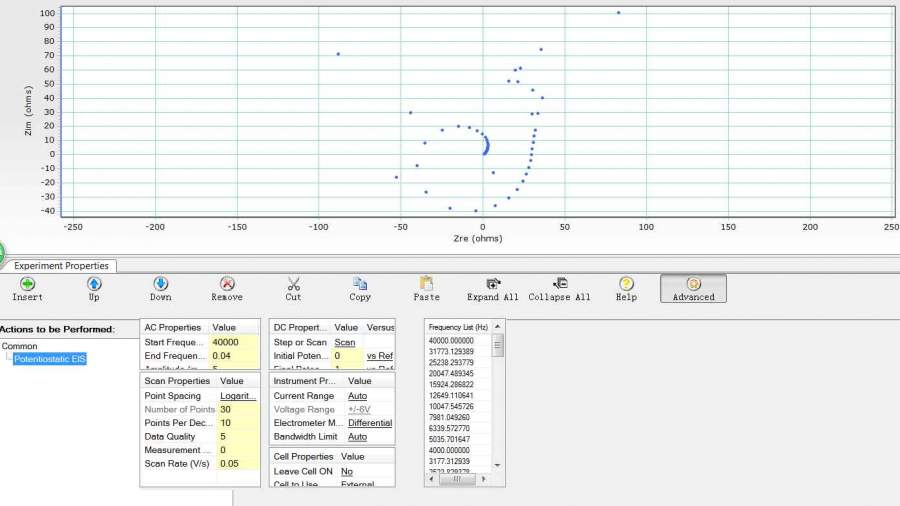900x506 pixels.
Task: Edit the Initial Potential value 0
Action: 347,356
